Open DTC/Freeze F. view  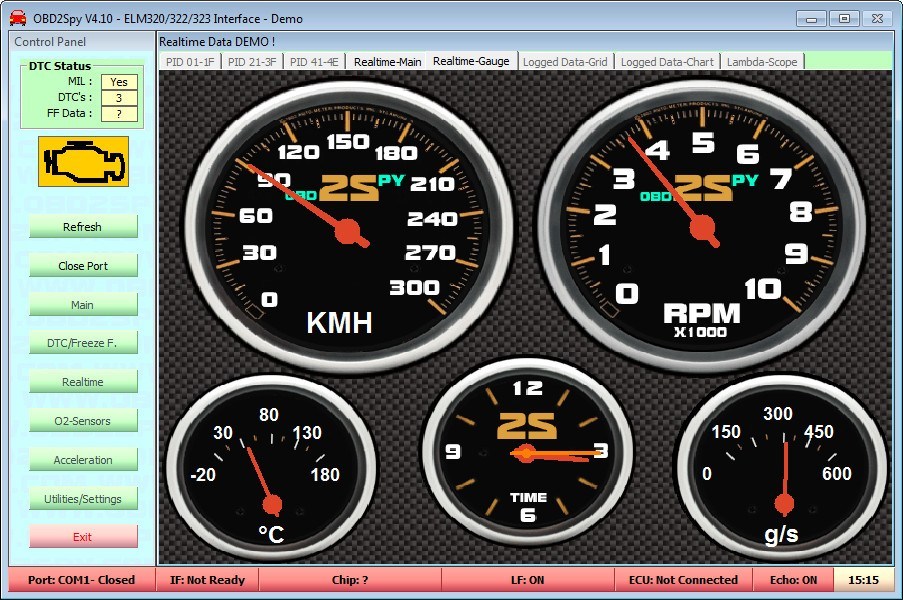[x=84, y=343]
